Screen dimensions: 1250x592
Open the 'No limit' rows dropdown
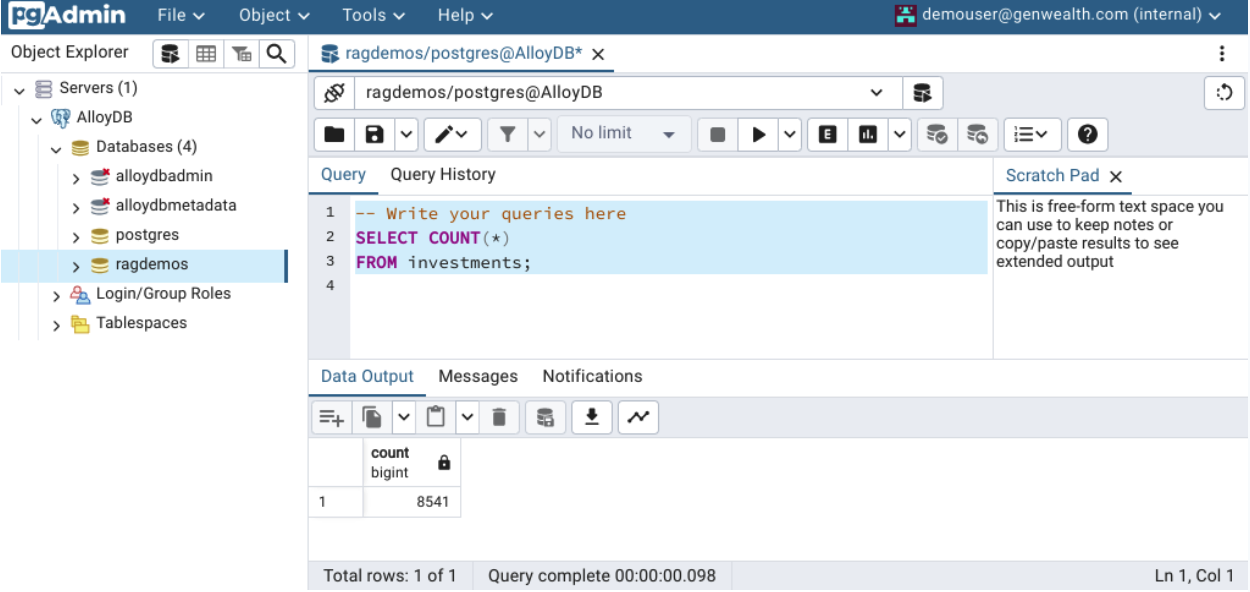coord(623,133)
